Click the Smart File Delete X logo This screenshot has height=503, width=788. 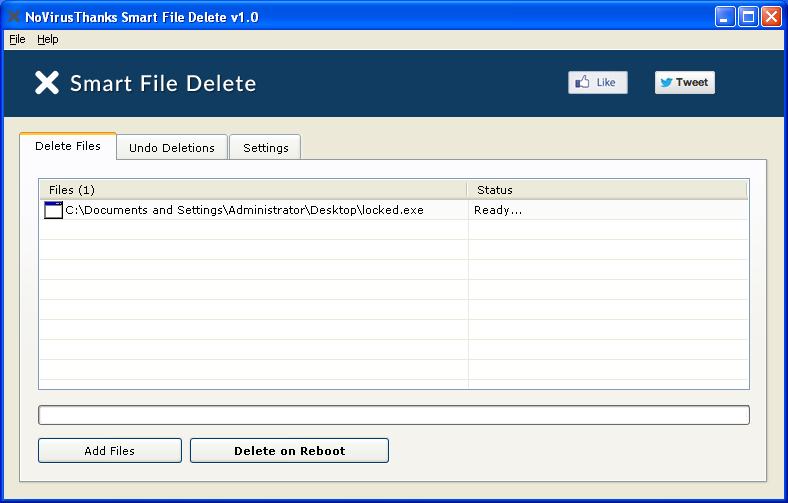(x=47, y=82)
